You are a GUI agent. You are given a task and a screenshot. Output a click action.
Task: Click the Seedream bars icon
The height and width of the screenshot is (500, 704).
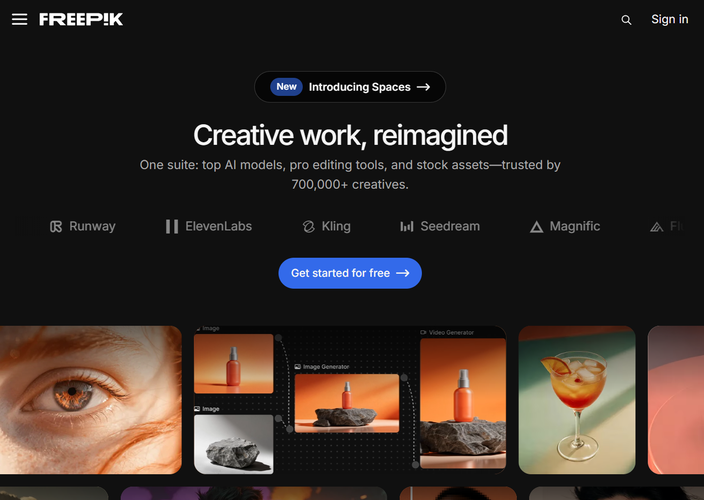coord(407,227)
